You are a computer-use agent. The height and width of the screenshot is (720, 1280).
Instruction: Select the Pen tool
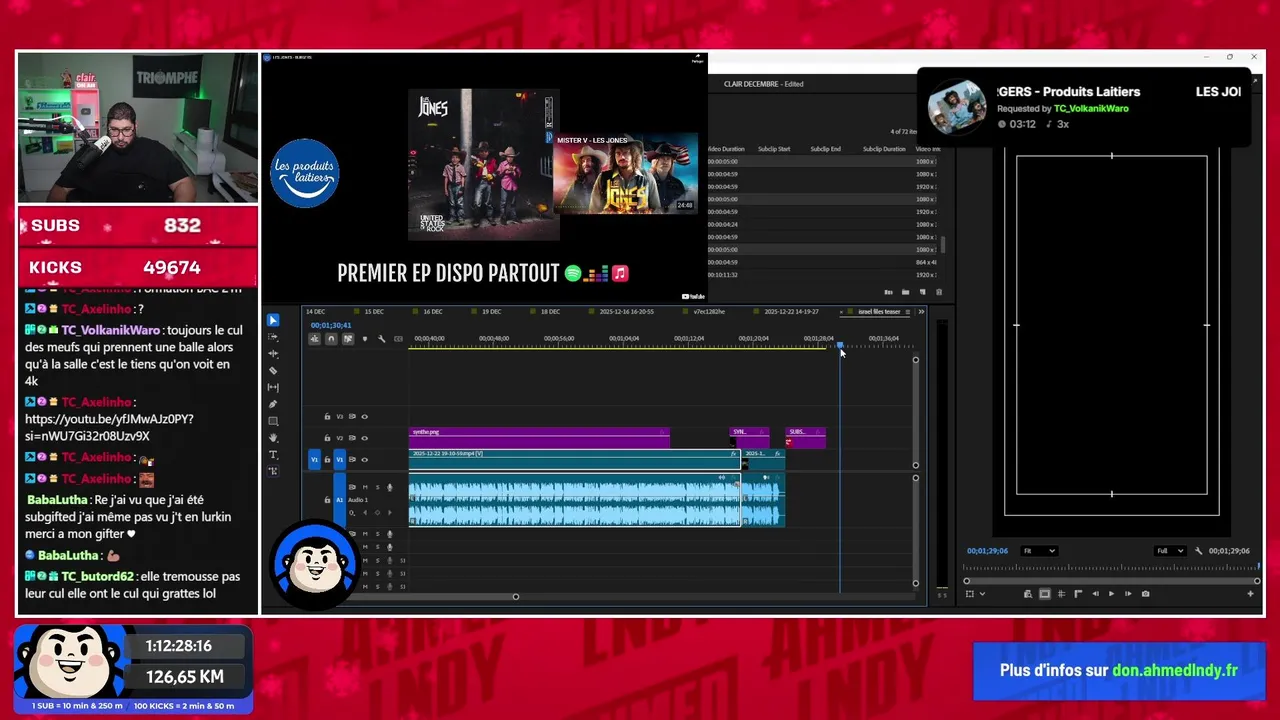(x=273, y=405)
